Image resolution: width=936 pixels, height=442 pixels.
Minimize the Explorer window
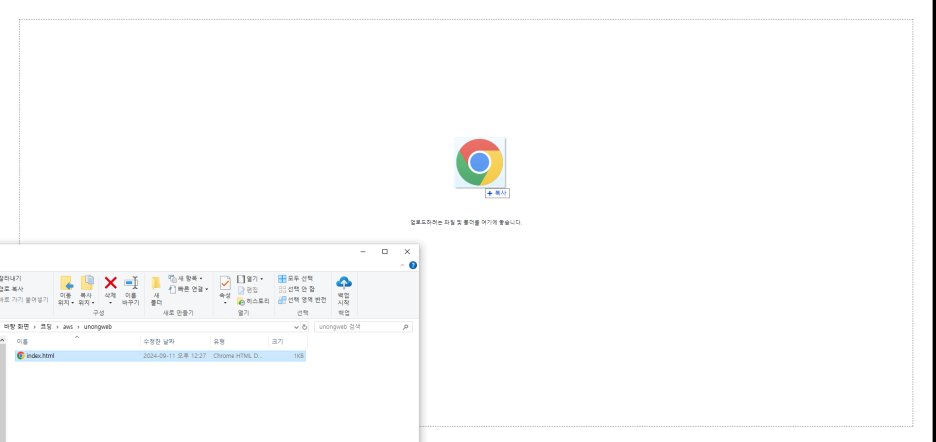(x=363, y=251)
